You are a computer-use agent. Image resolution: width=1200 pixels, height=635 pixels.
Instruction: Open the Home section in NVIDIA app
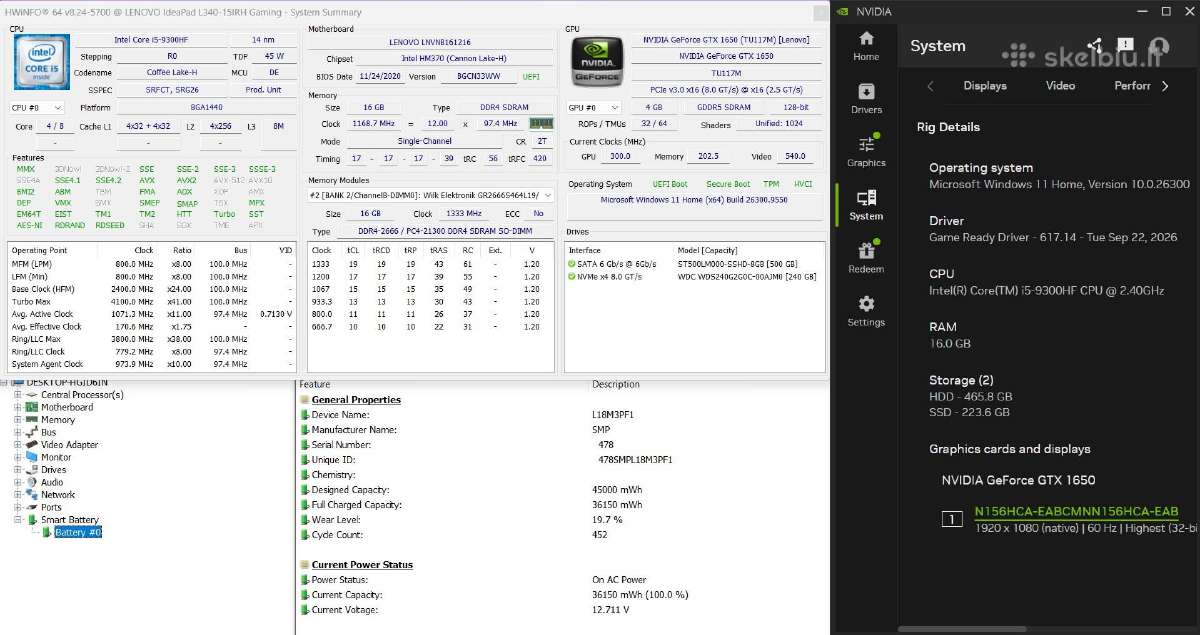[x=866, y=45]
